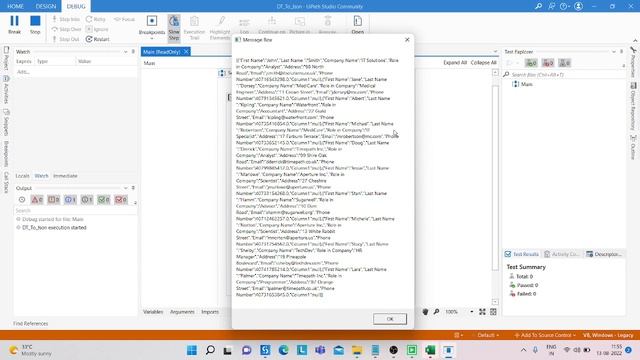Toggle the Execution Trail option

(194, 28)
